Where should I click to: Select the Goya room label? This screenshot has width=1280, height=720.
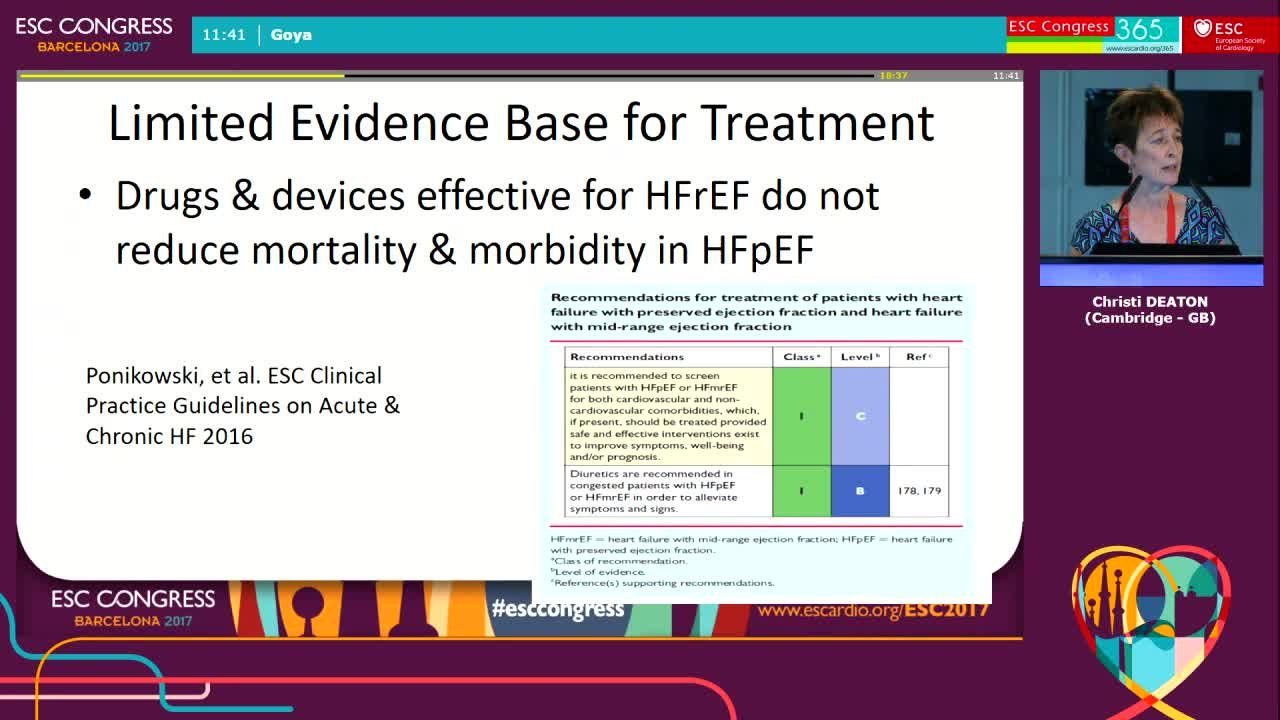point(291,35)
